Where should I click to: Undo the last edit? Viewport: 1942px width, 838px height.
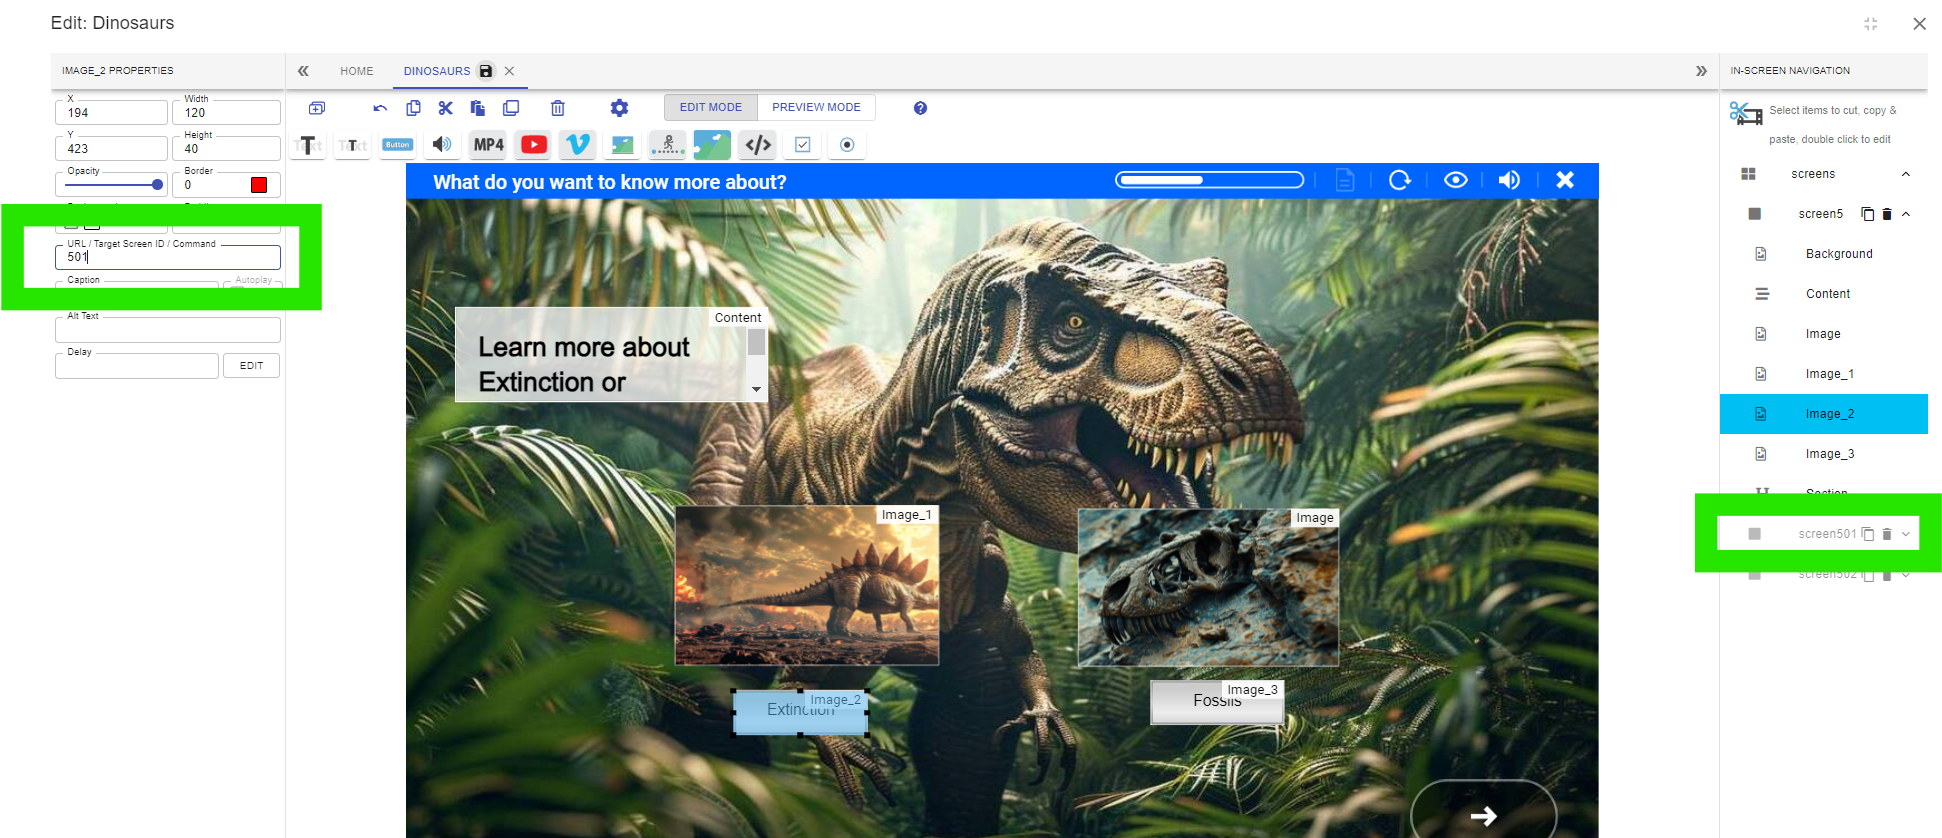pyautogui.click(x=380, y=108)
